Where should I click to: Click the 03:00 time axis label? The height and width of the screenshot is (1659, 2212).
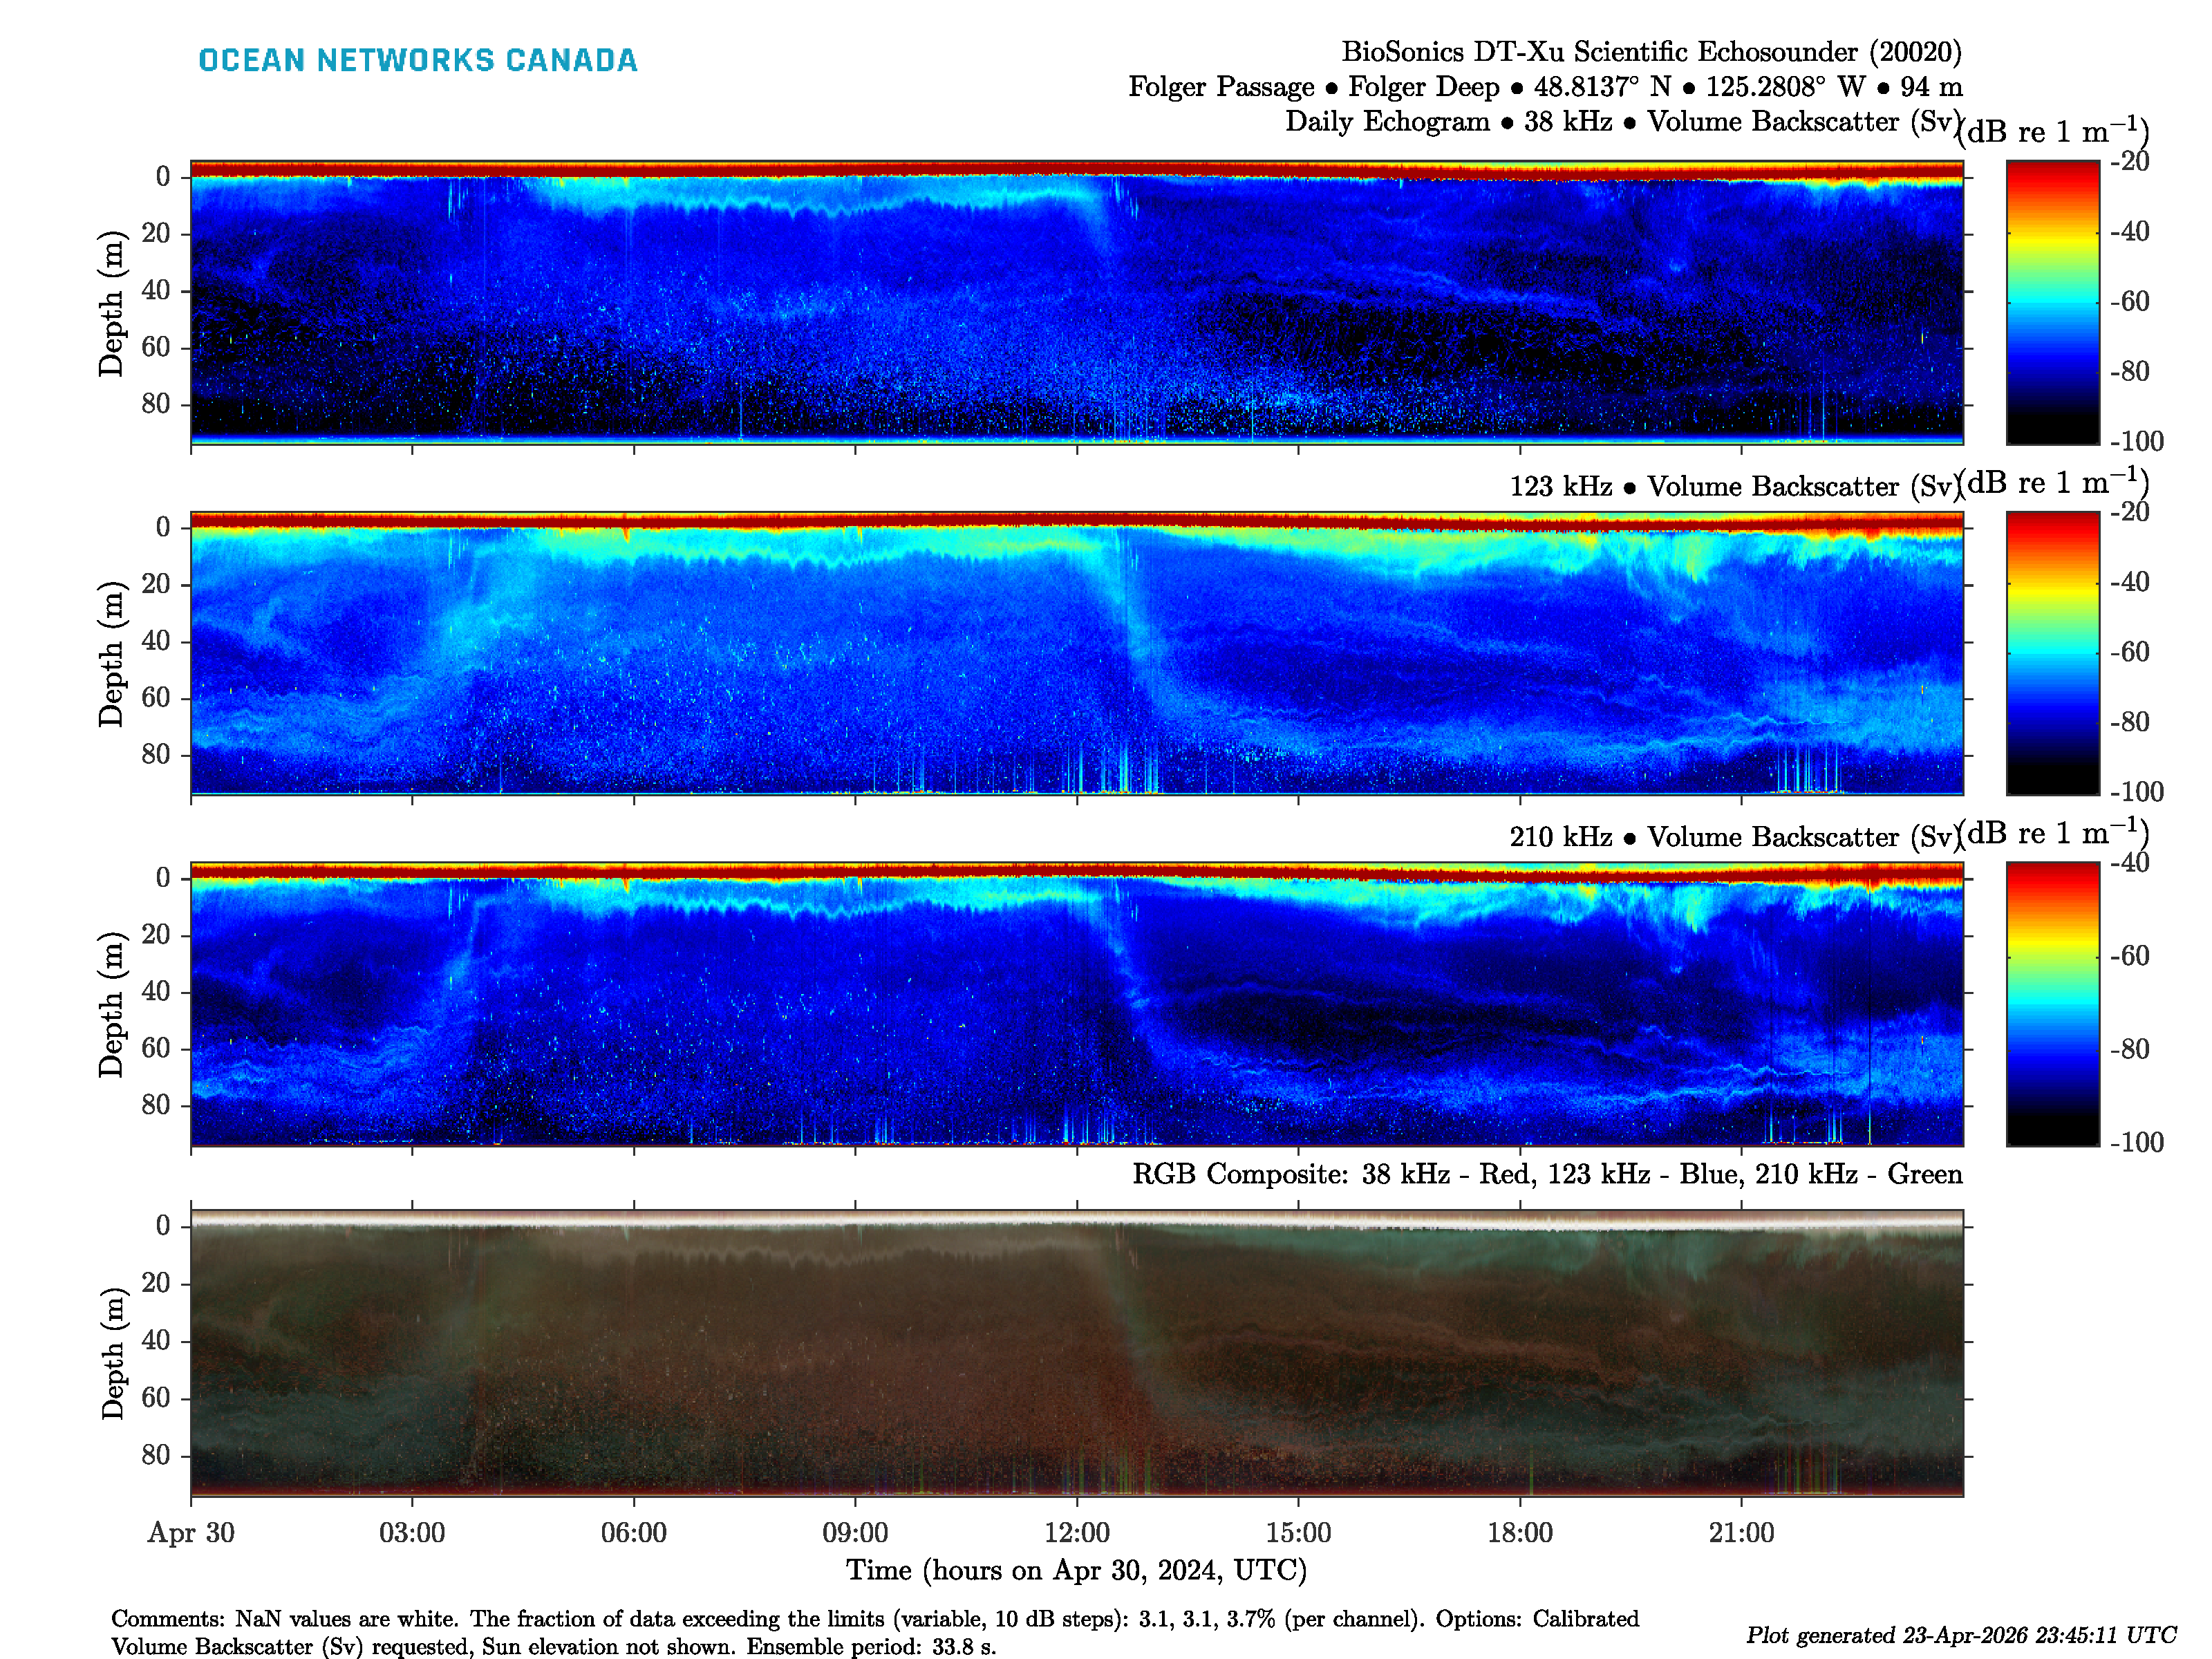[412, 1532]
